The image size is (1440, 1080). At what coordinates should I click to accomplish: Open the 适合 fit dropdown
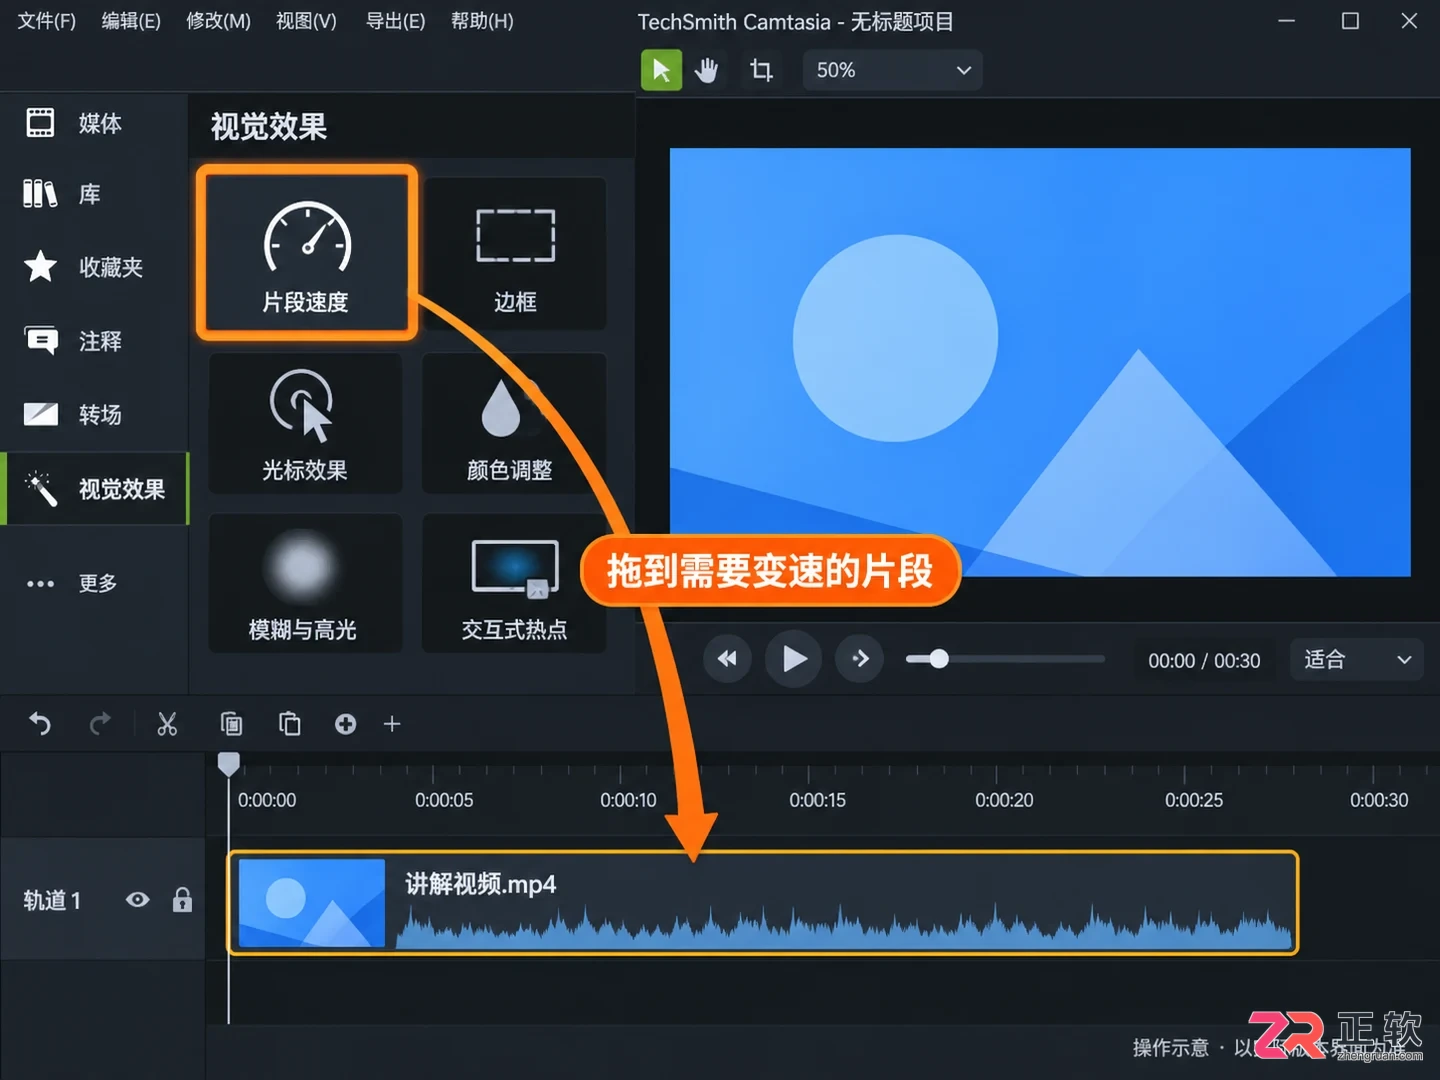click(x=1357, y=660)
